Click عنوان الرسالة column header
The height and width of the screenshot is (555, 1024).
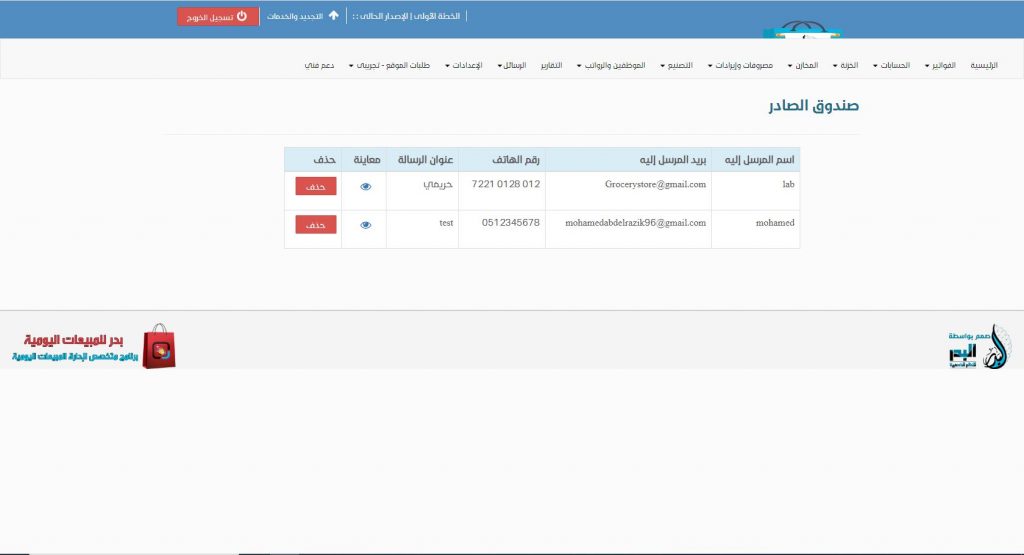(425, 159)
